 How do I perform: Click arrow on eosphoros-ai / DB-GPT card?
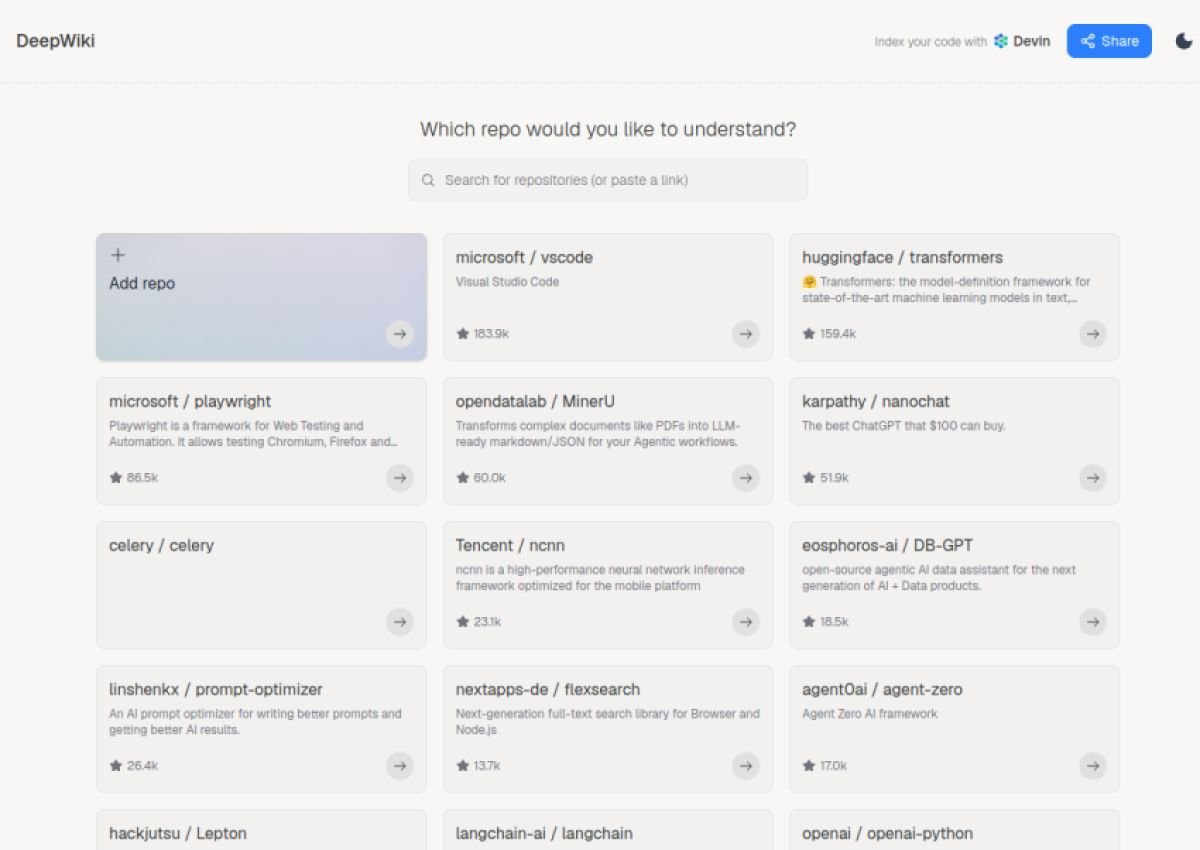[1093, 622]
